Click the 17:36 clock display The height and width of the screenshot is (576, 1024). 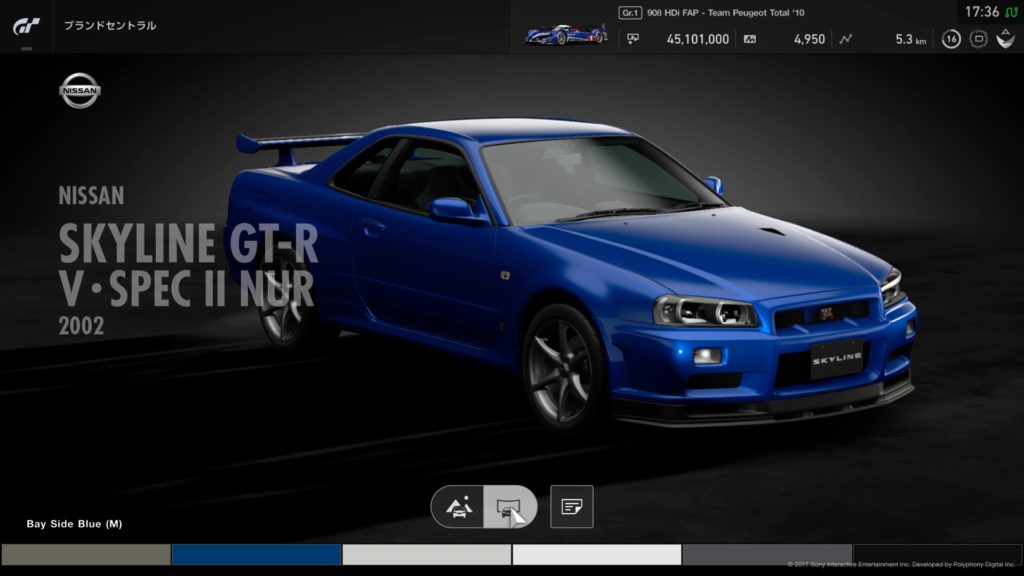(x=982, y=12)
